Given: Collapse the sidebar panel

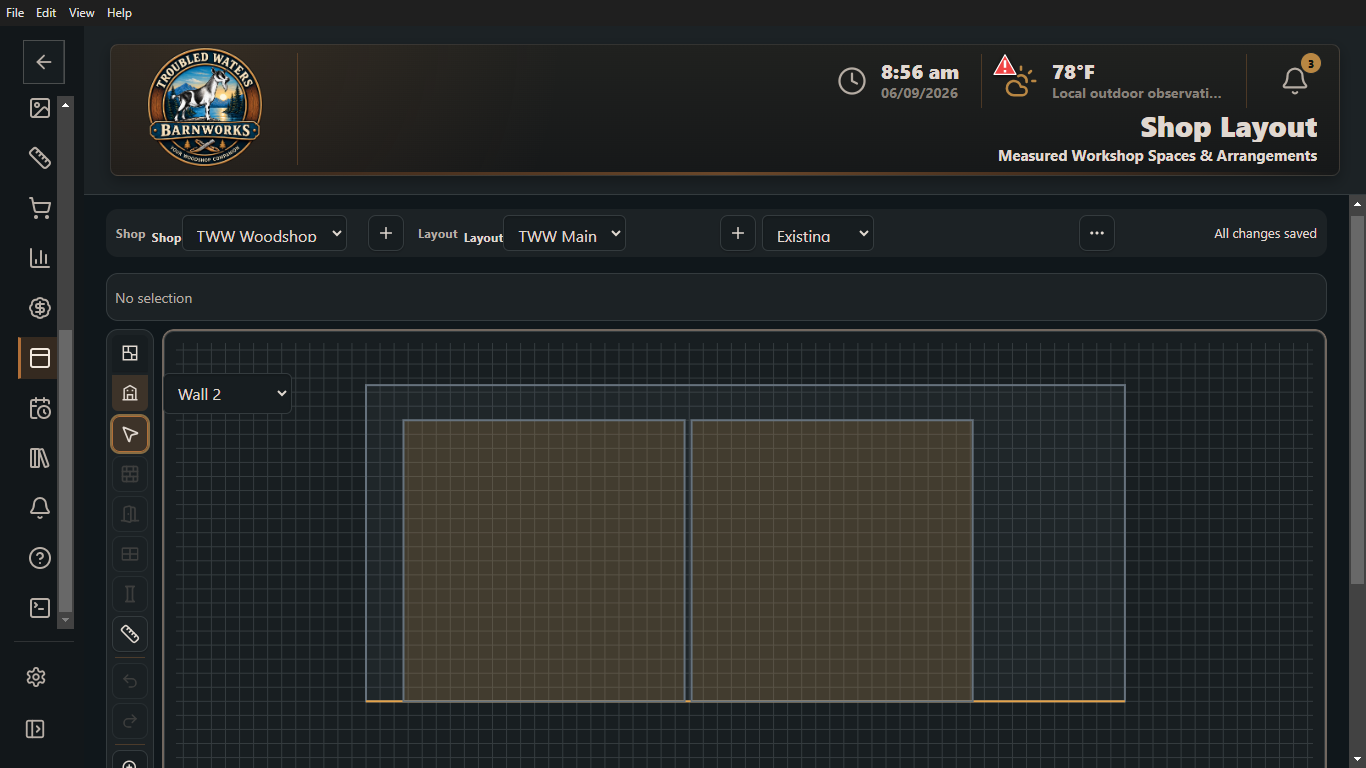Looking at the screenshot, I should coord(36,729).
